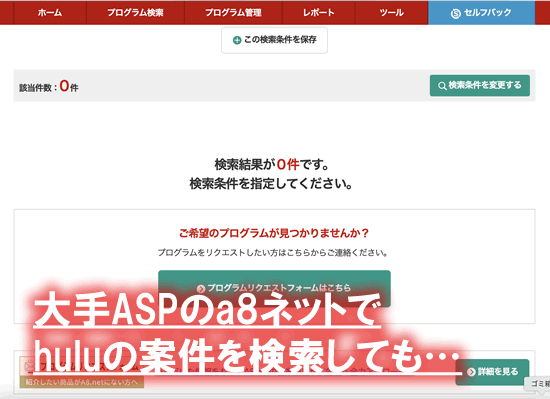This screenshot has width=550, height=399.
Task: Click the セルフバック circular S icon
Action: [x=455, y=14]
